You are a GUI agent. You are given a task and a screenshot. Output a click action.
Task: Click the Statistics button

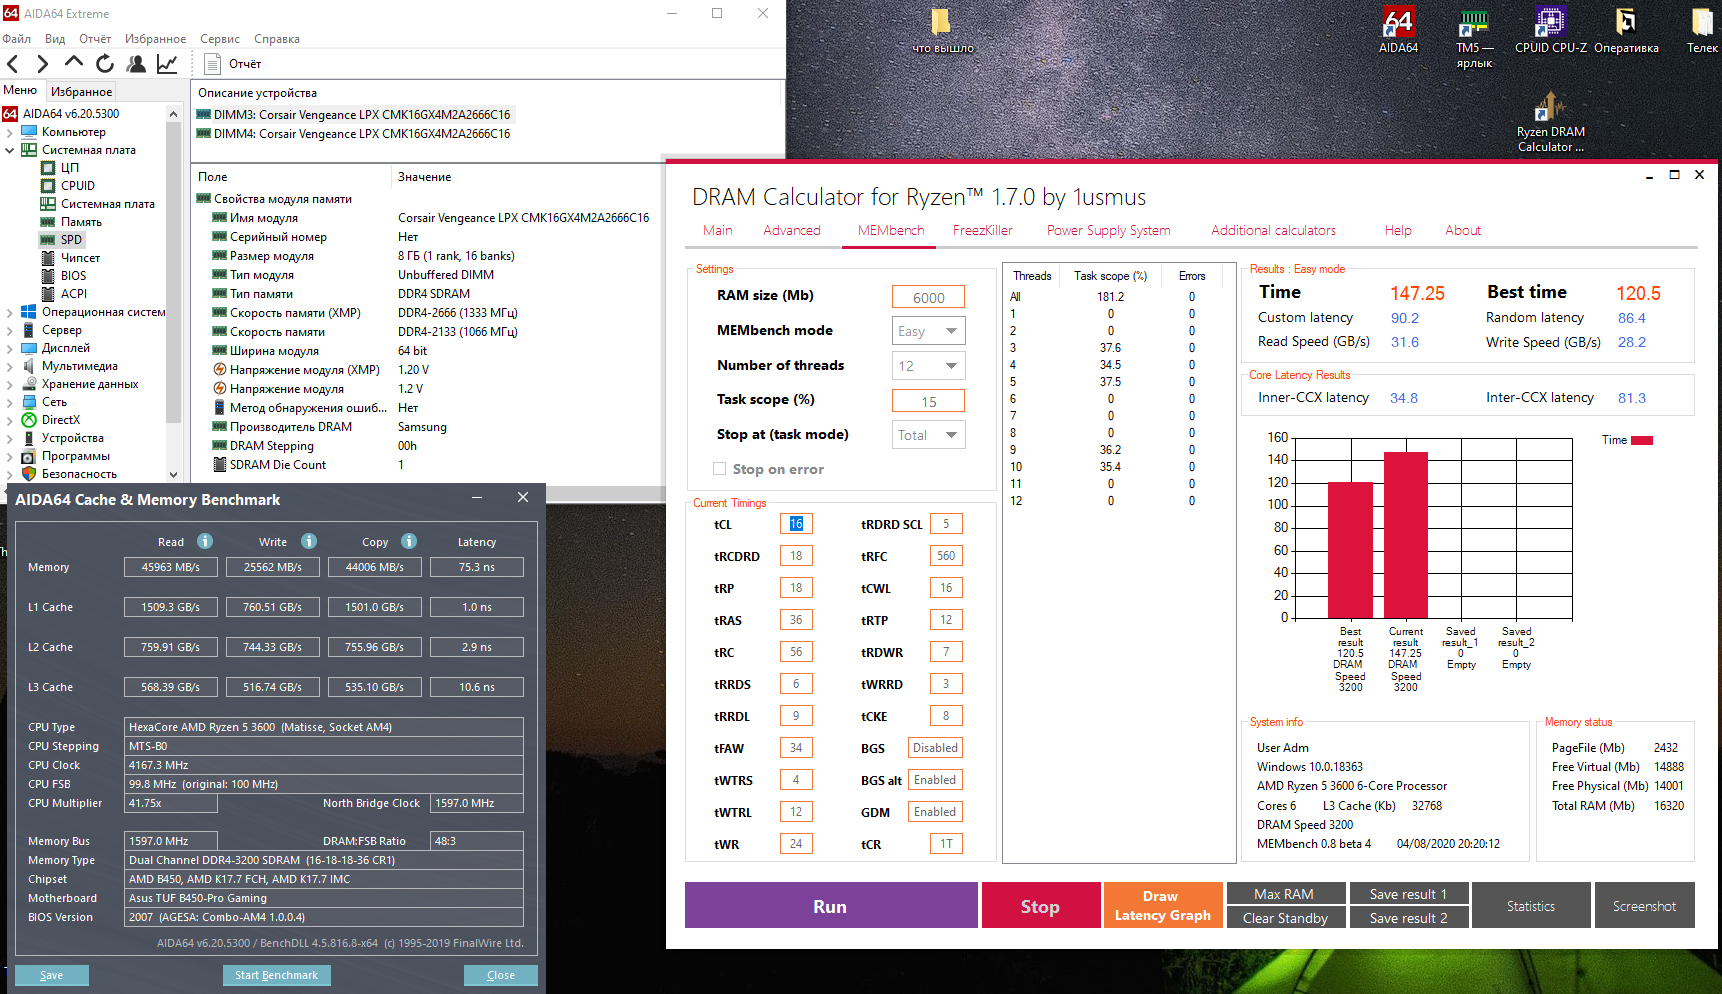click(x=1531, y=906)
